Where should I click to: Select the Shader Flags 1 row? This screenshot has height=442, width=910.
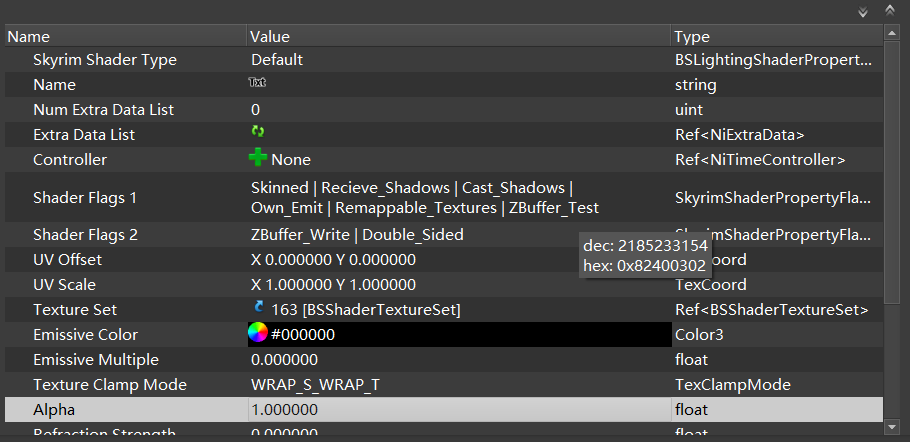pos(444,198)
